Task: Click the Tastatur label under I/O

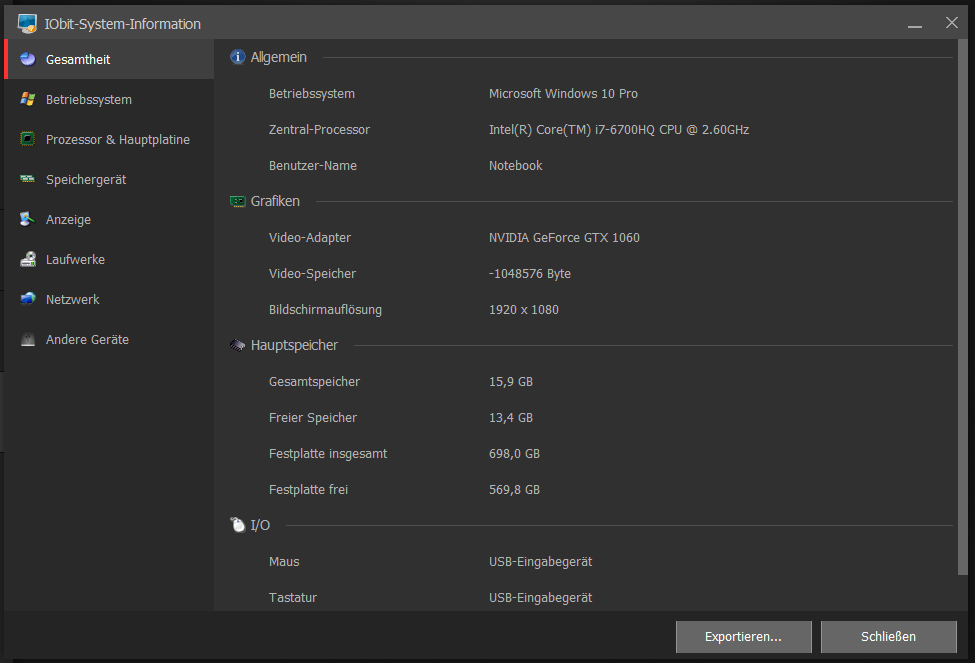Action: click(293, 598)
